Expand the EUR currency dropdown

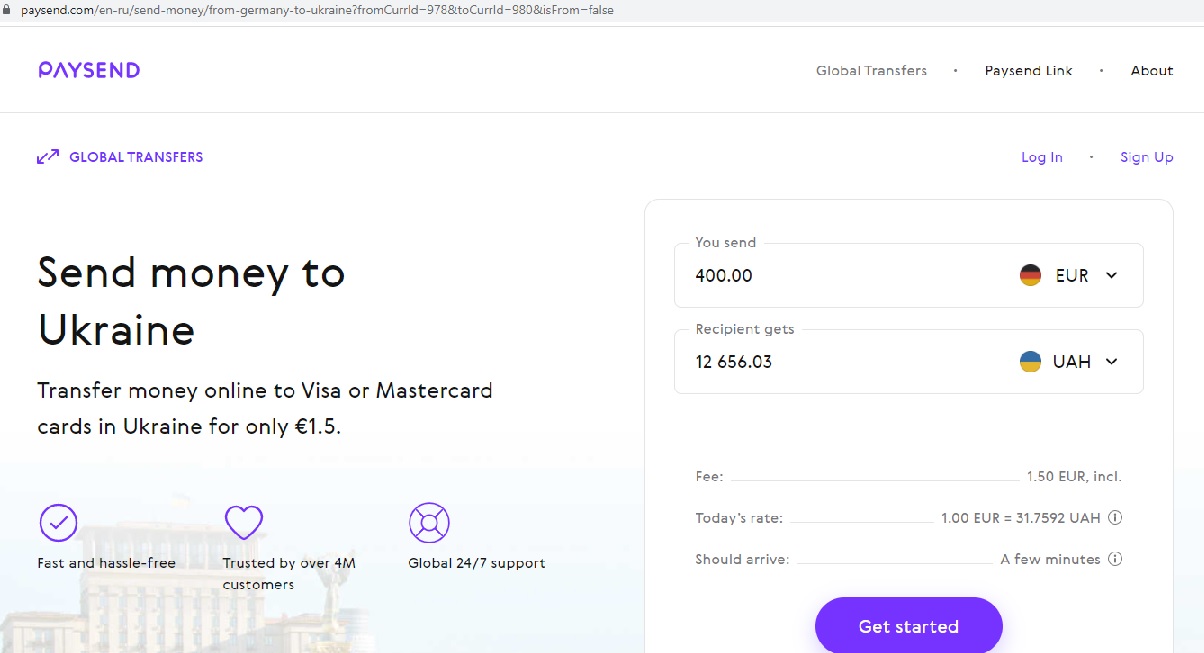point(1111,276)
